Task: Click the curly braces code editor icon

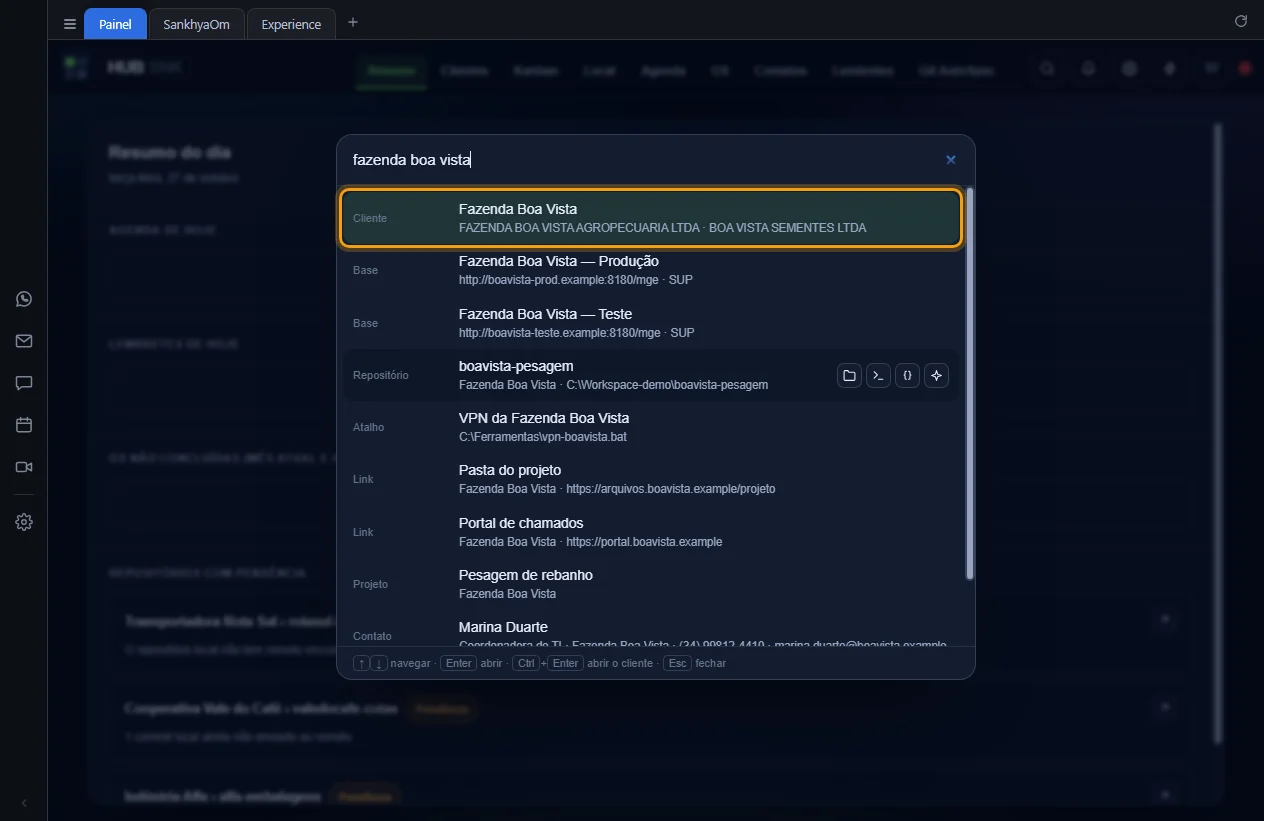Action: (x=907, y=376)
